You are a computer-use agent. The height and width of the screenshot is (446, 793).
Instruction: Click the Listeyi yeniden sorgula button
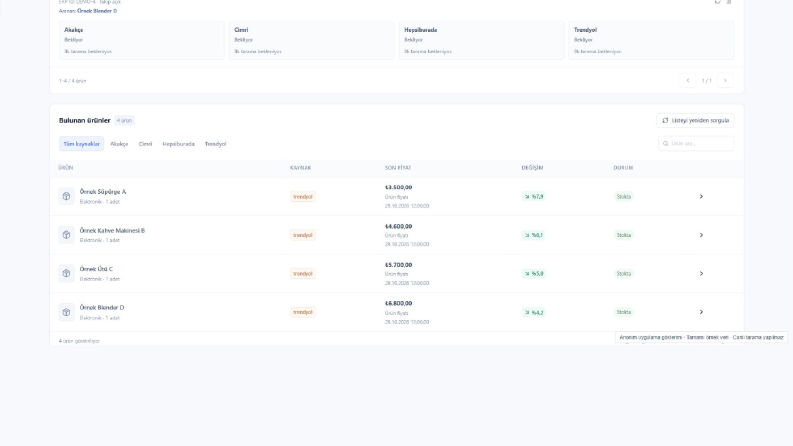(695, 120)
